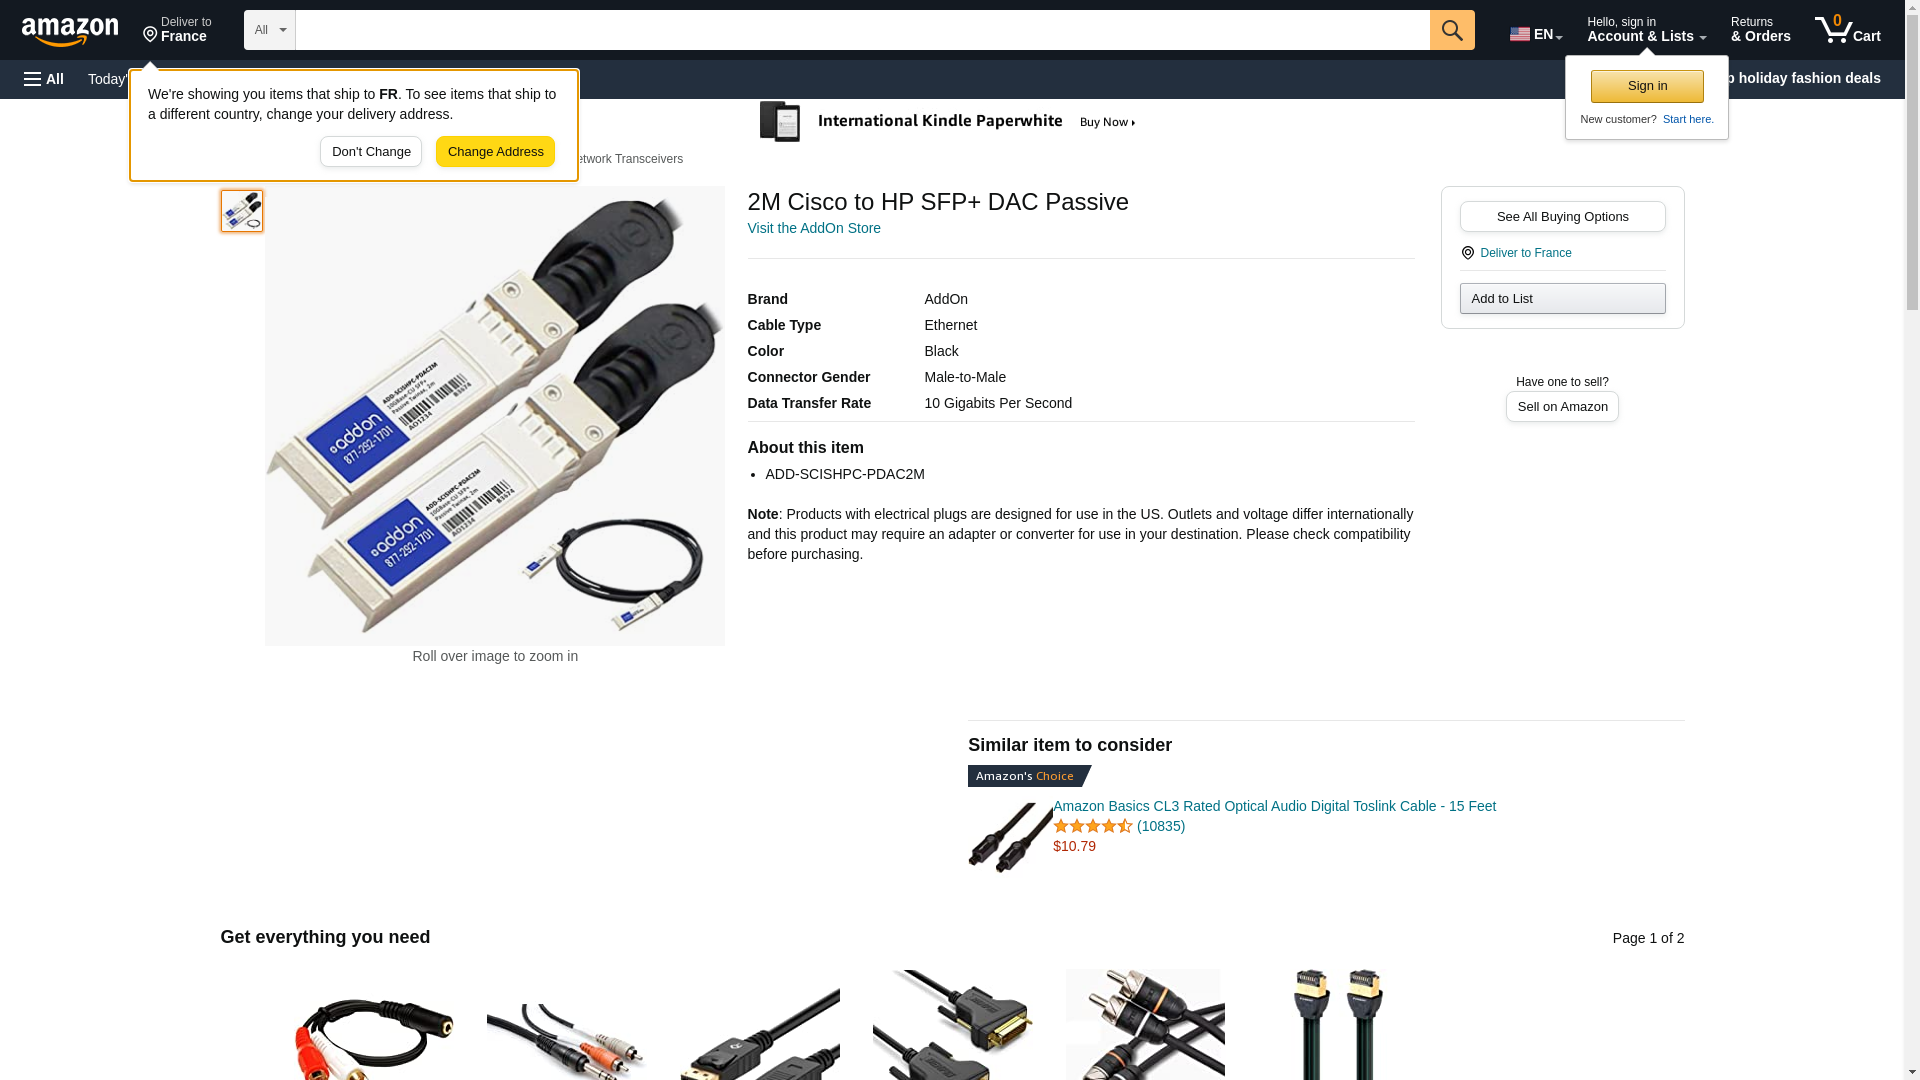The image size is (1920, 1080).
Task: Open the All hamburger menu
Action: 44,79
